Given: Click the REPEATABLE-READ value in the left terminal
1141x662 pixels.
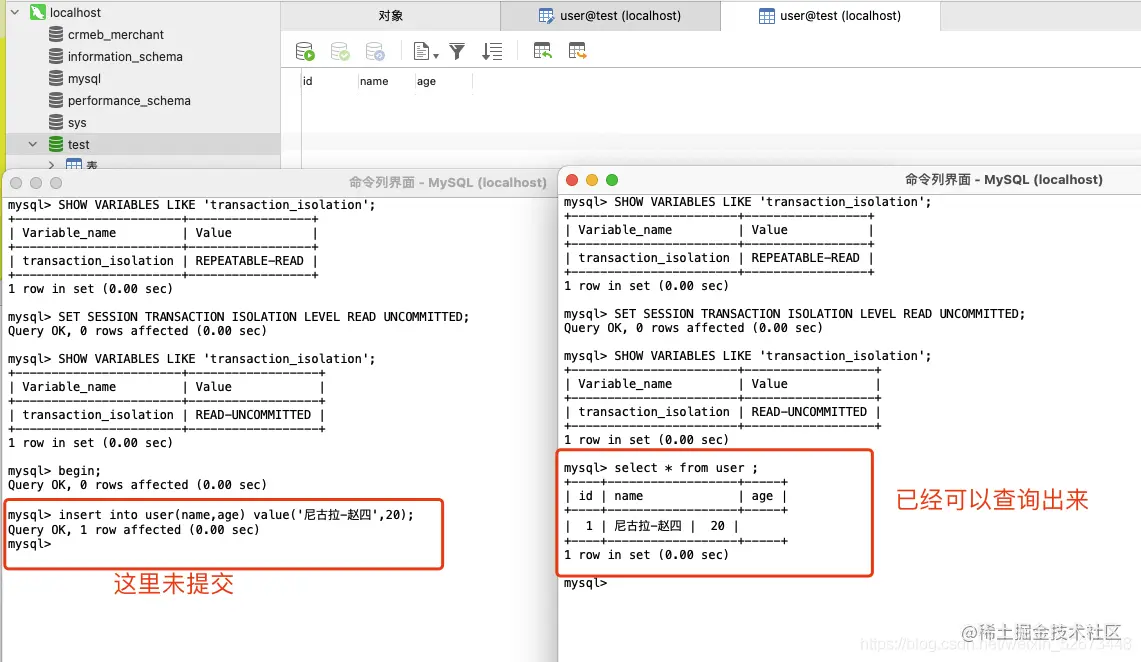Looking at the screenshot, I should pos(249,260).
